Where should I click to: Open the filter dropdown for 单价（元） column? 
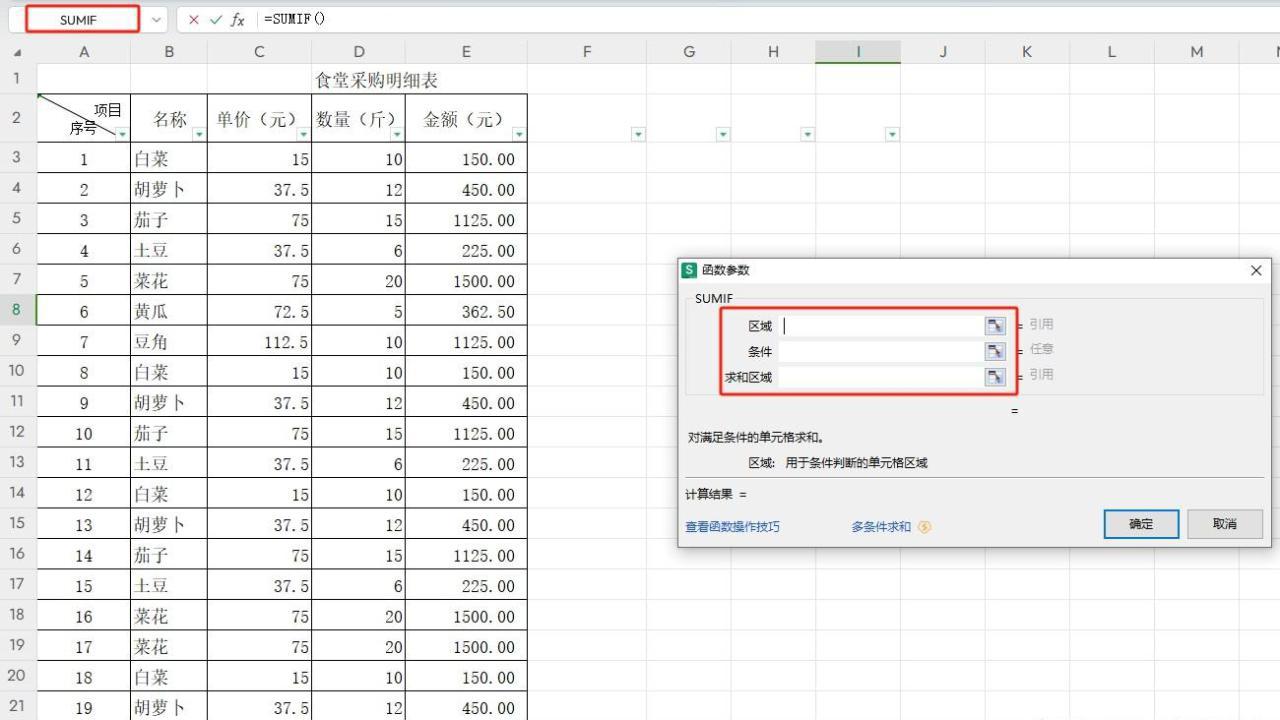click(x=303, y=134)
